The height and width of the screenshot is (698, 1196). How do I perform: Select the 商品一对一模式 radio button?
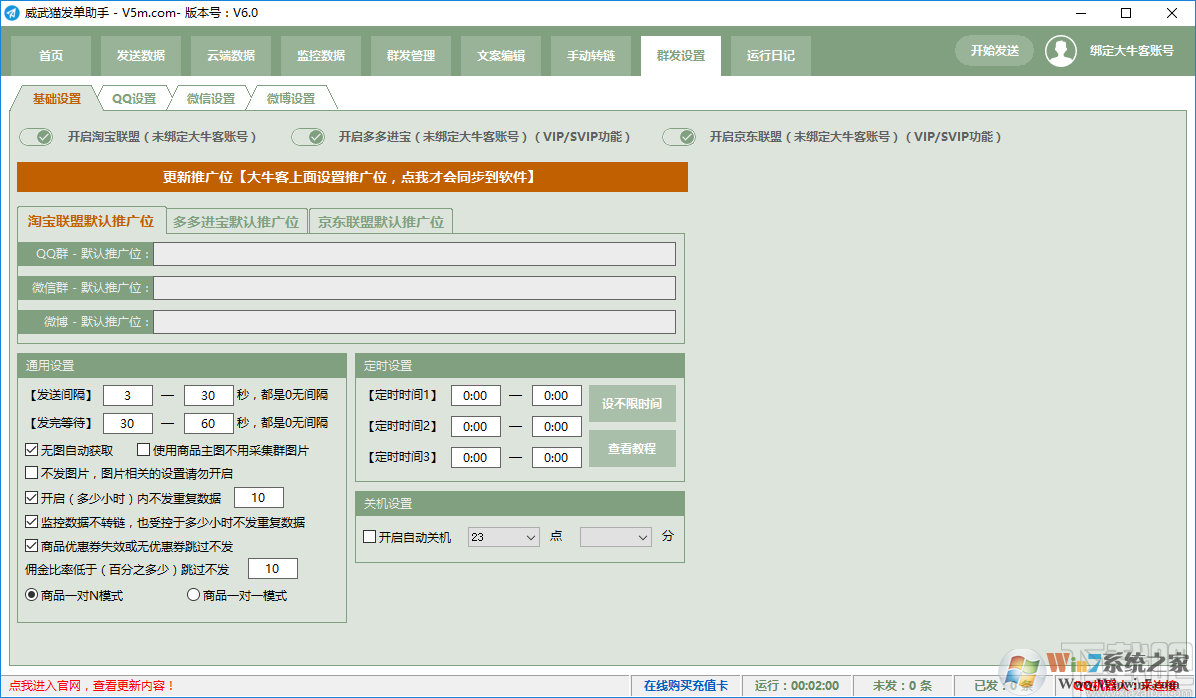[192, 594]
